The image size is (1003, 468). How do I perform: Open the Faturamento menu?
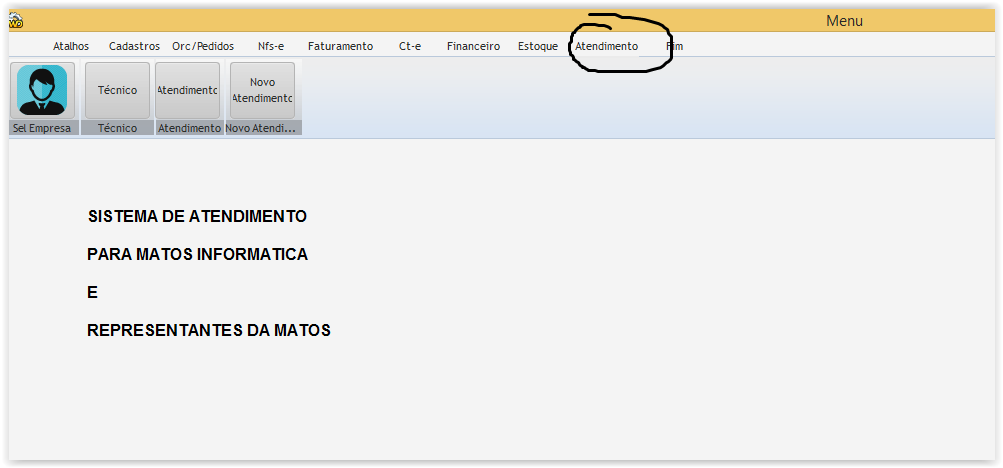(x=340, y=46)
